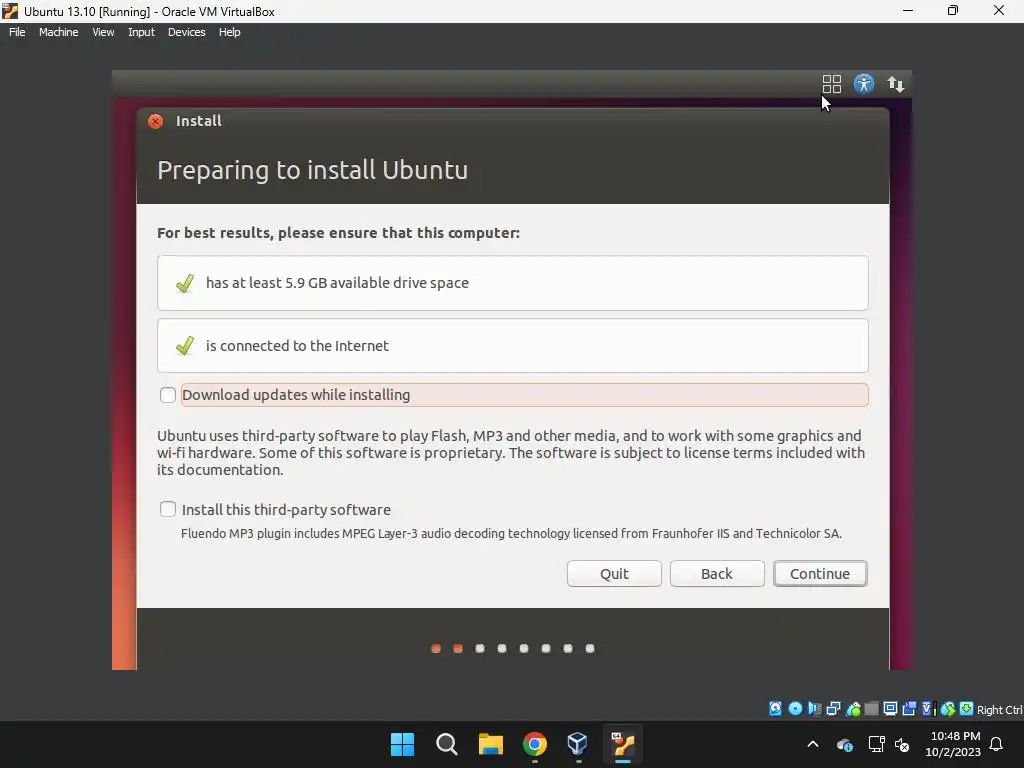Viewport: 1024px width, 768px height.
Task: Click the Continue button
Action: pyautogui.click(x=820, y=573)
